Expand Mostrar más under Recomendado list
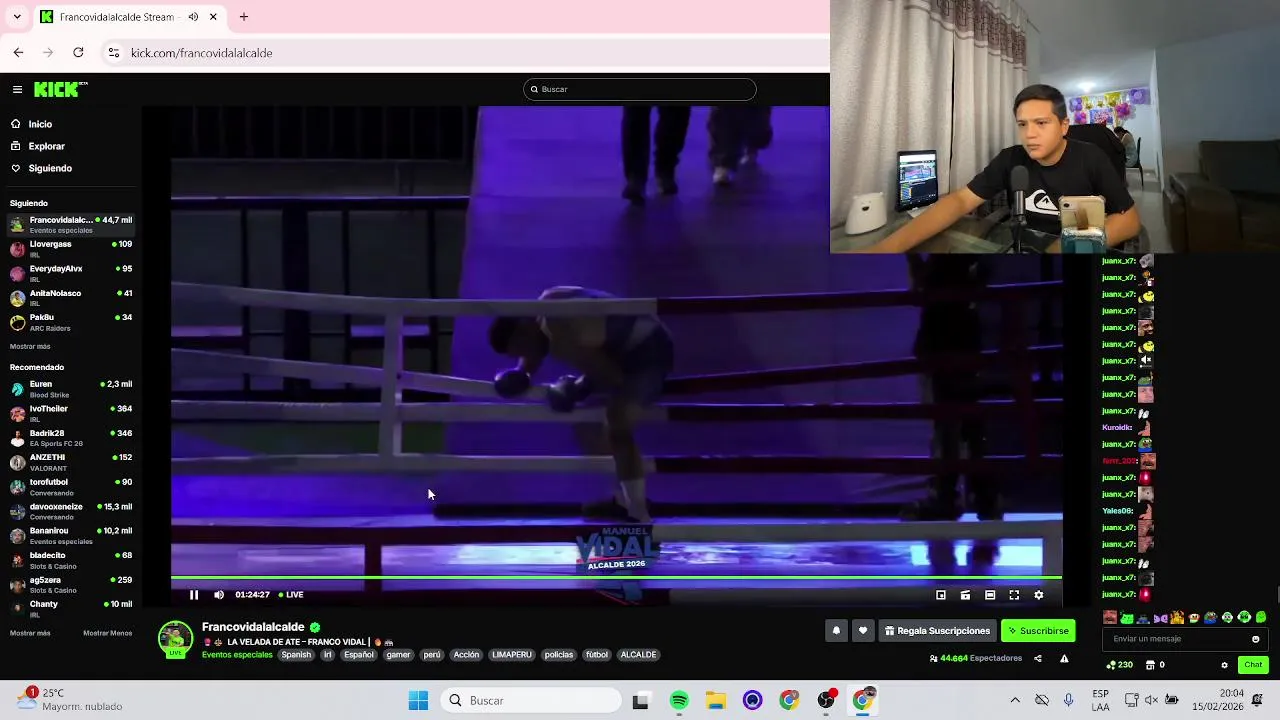 [x=30, y=633]
